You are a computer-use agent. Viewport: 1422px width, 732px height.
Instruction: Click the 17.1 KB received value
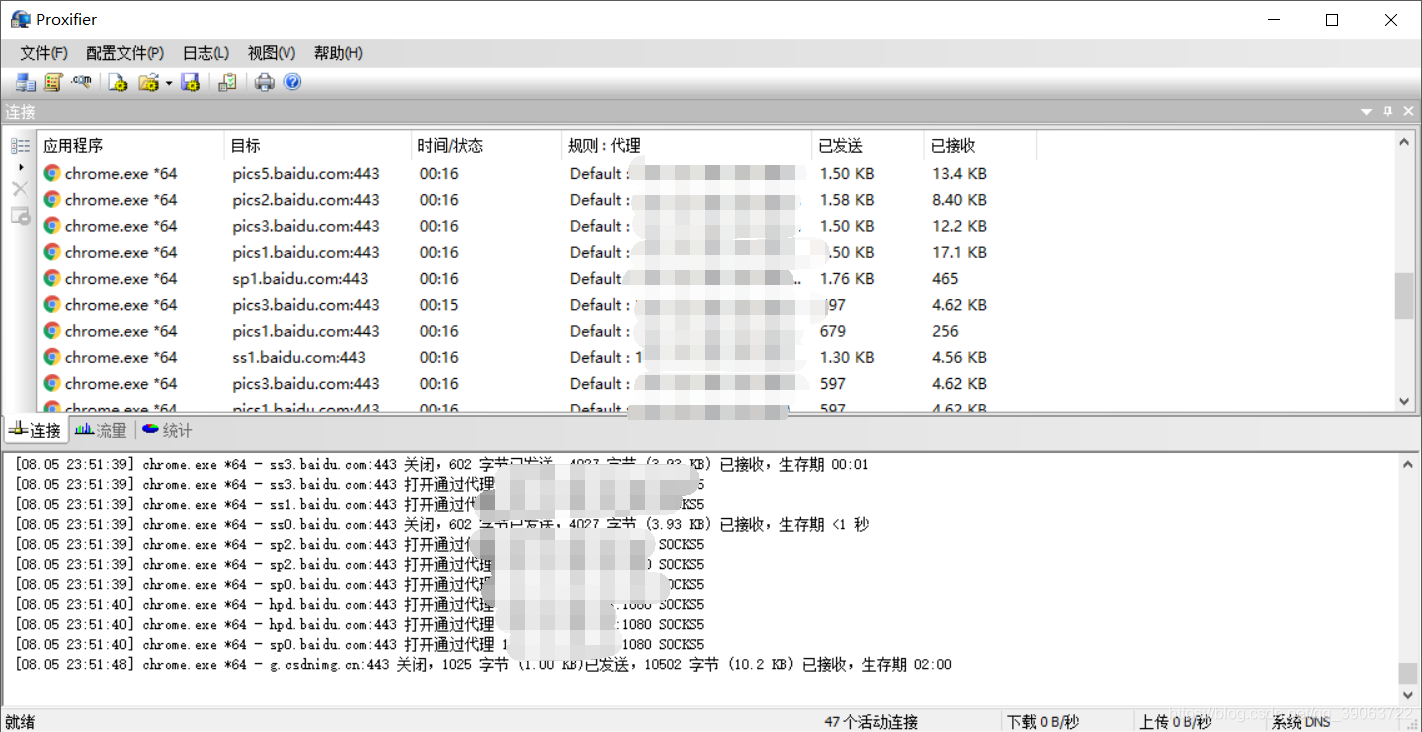959,252
